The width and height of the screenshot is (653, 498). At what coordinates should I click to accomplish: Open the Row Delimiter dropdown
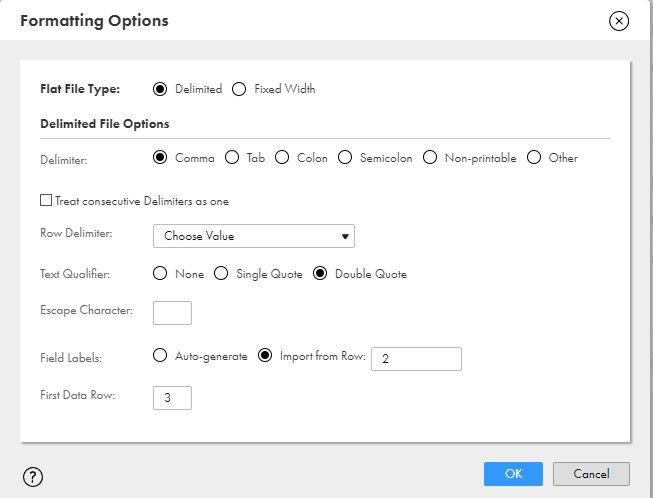pos(254,236)
